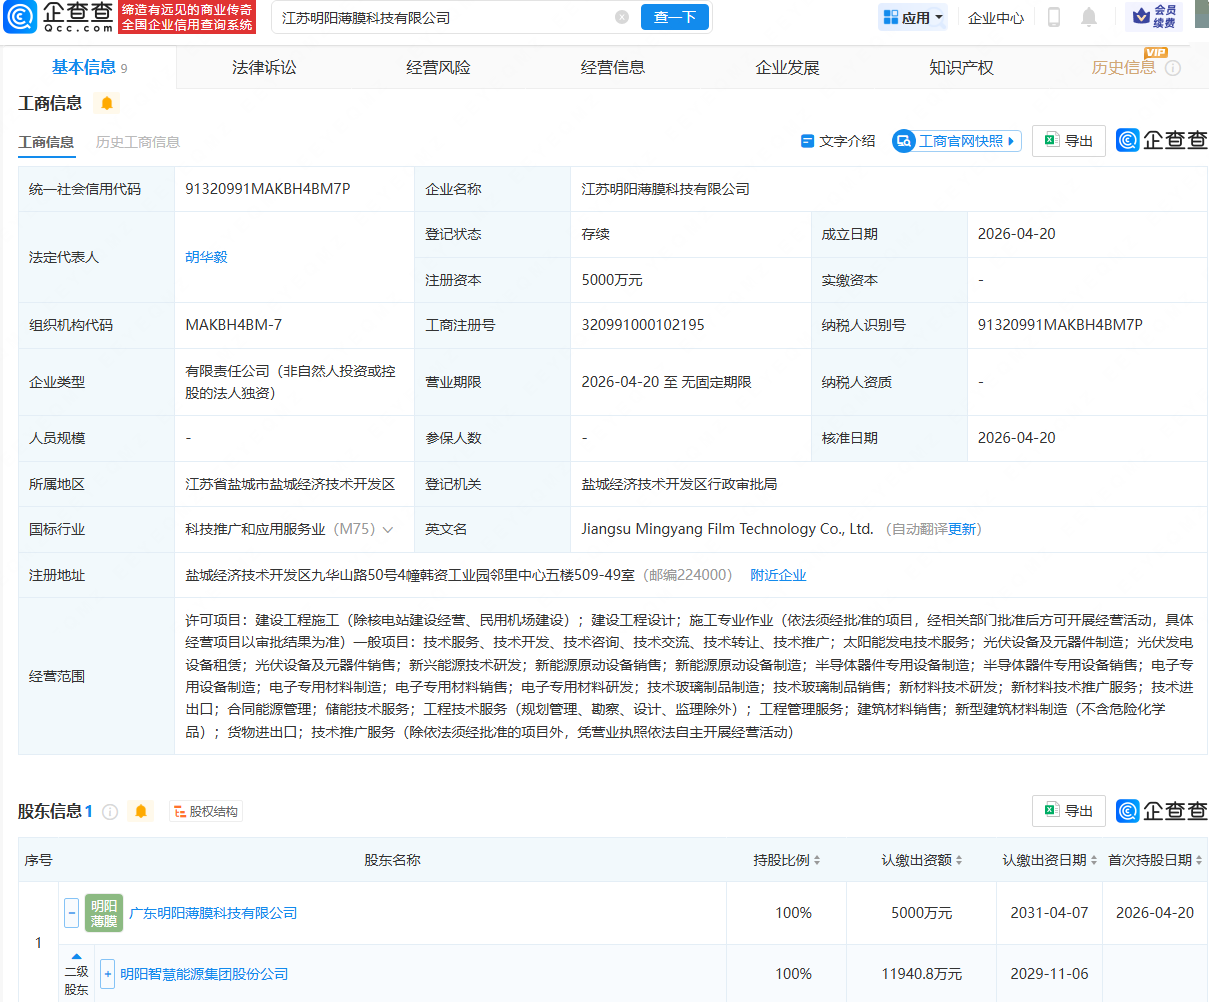Open the mobile phone app icon

[1054, 17]
